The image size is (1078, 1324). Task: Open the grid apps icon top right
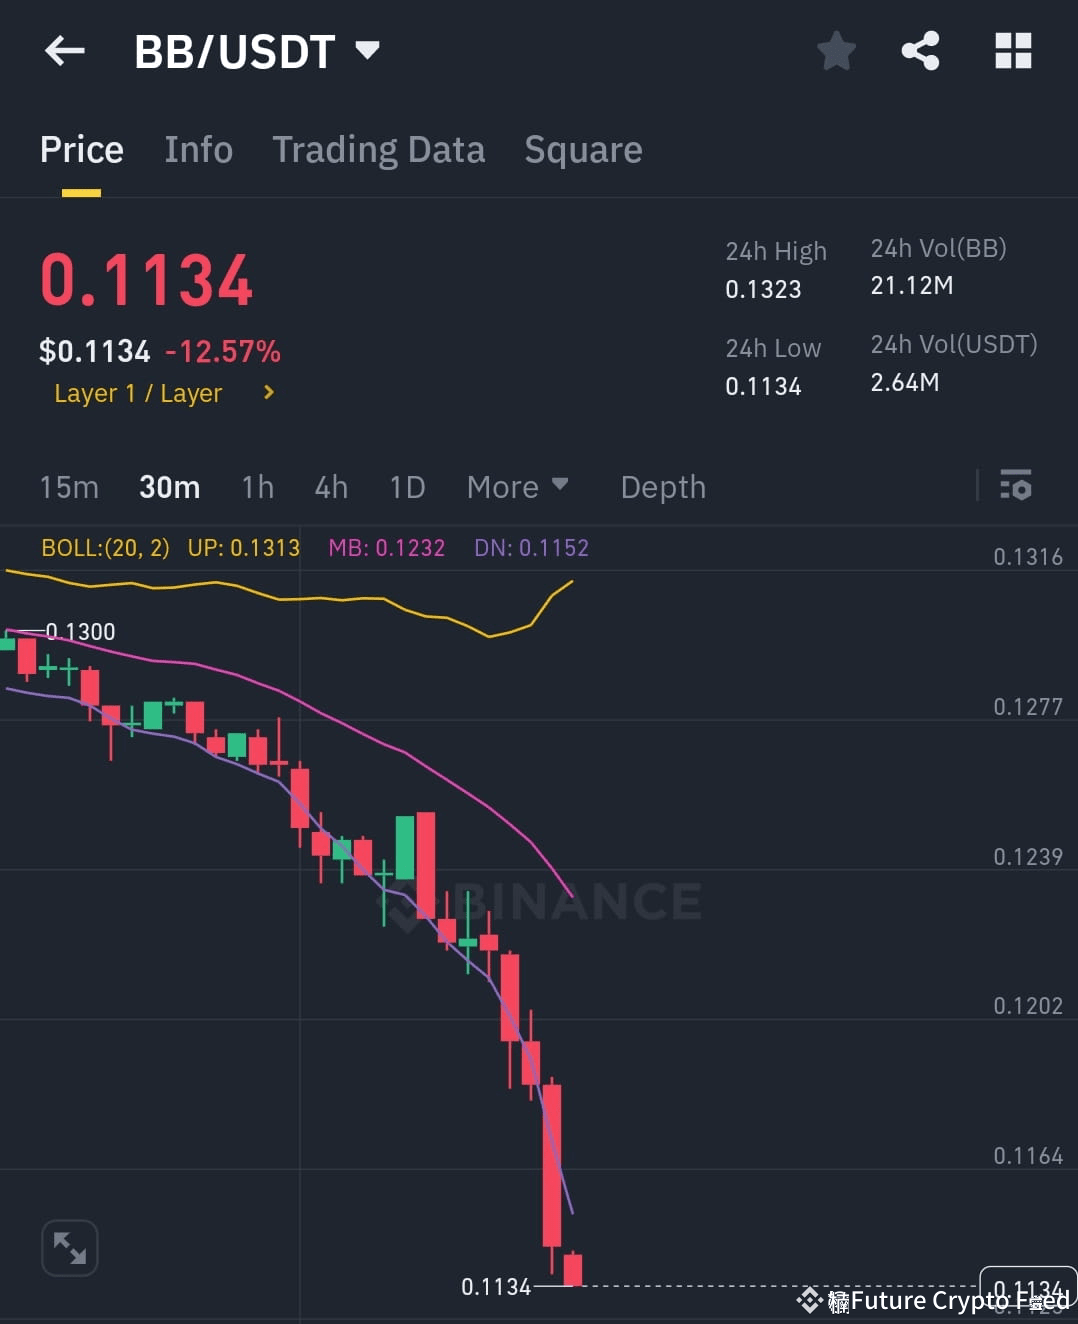point(1012,51)
